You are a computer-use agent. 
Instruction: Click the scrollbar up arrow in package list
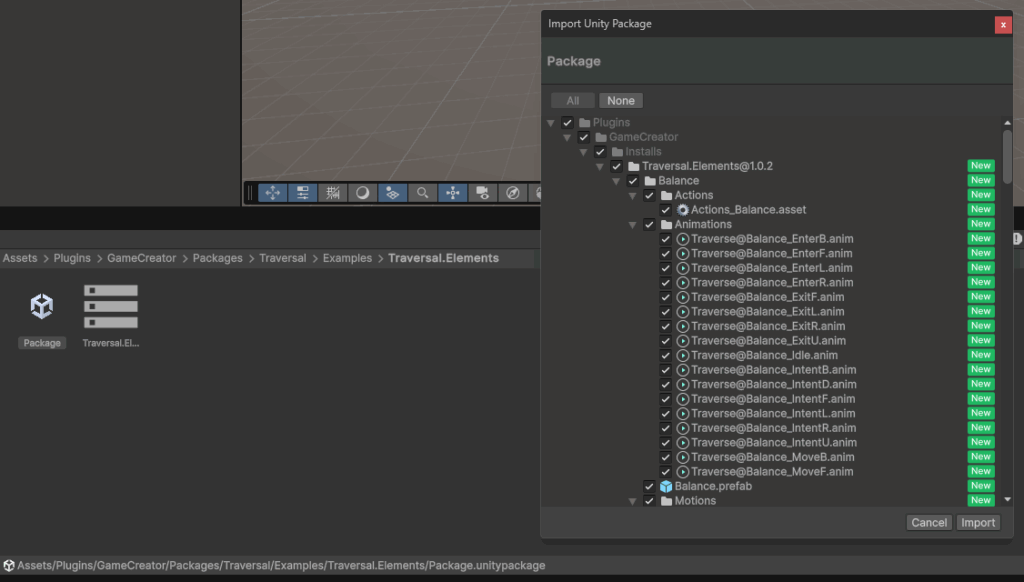(x=1007, y=123)
